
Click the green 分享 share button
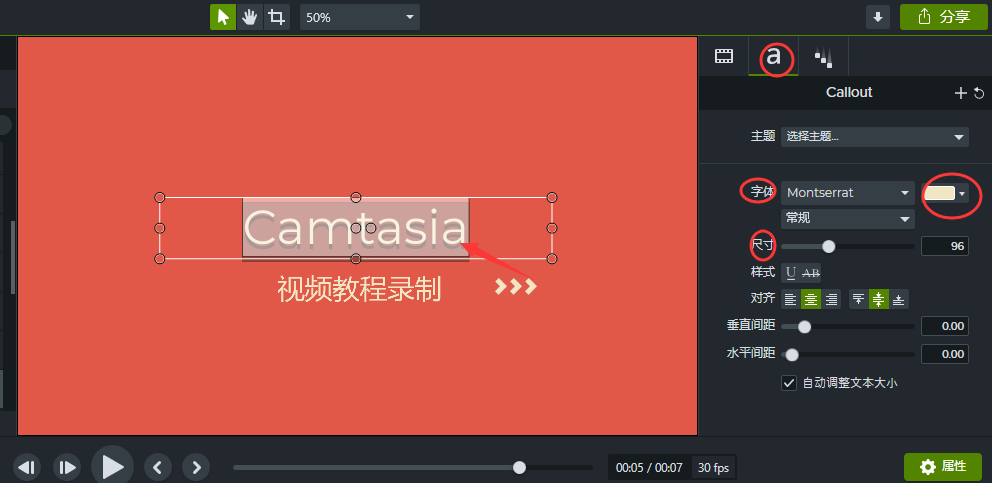pyautogui.click(x=943, y=17)
